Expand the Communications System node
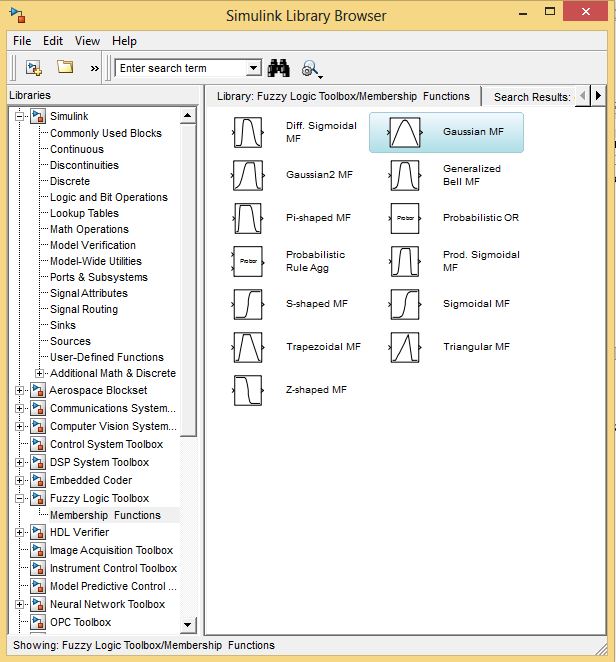Screen dimensions: 616x662 [x=19, y=408]
